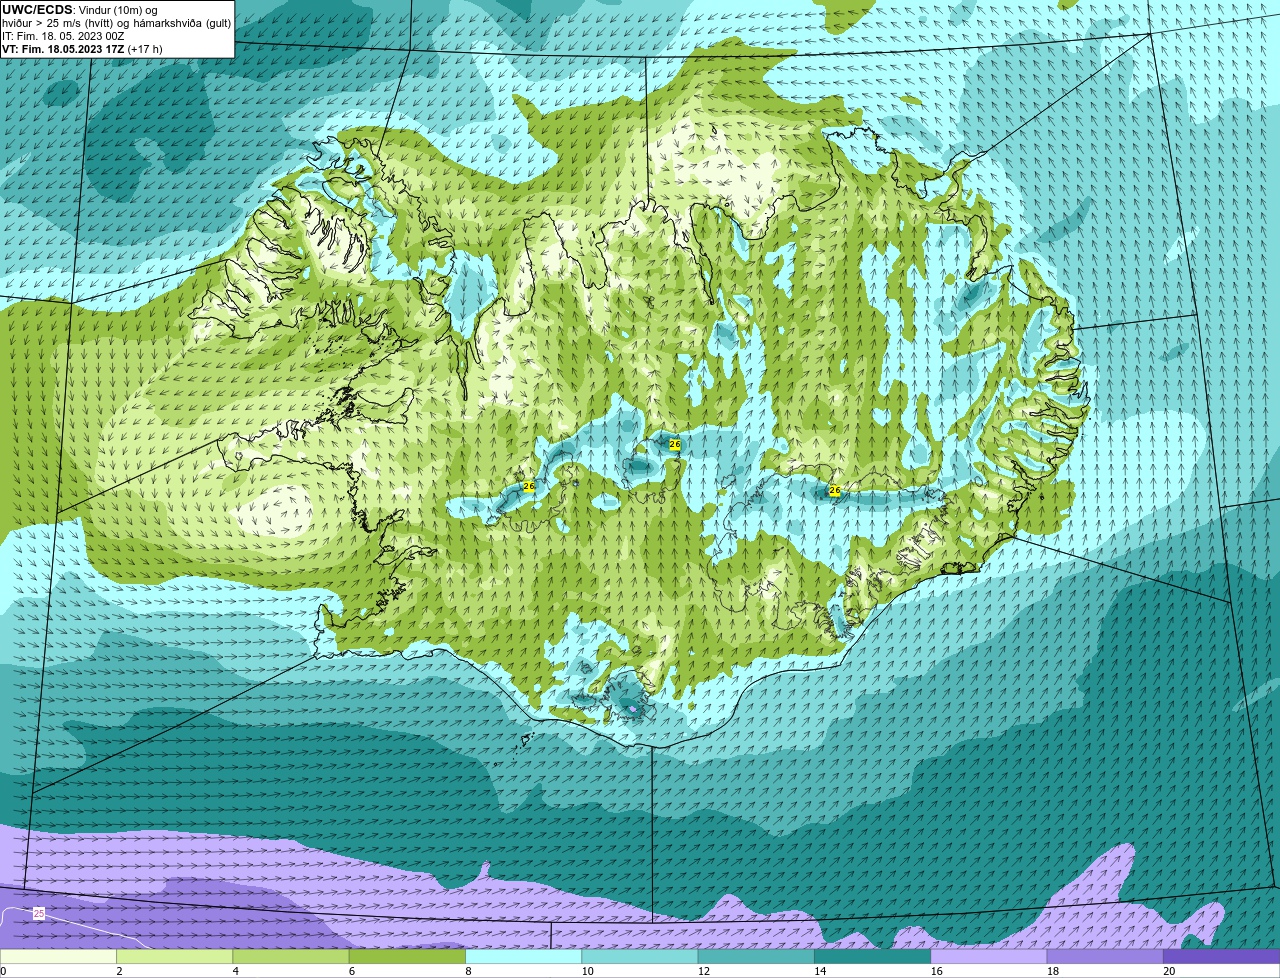The height and width of the screenshot is (978, 1280).
Task: Click the pale yellow 0–2 m/s legend swatch
Action: tap(58, 957)
